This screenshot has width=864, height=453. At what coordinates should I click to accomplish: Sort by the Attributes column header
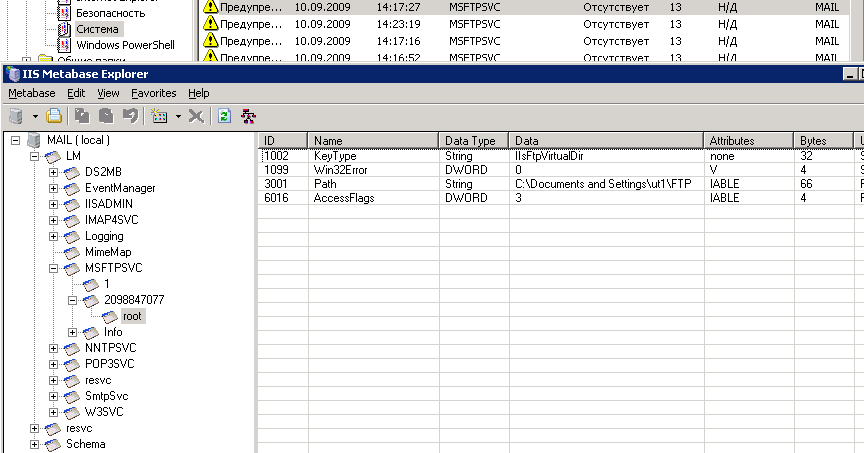[x=748, y=141]
